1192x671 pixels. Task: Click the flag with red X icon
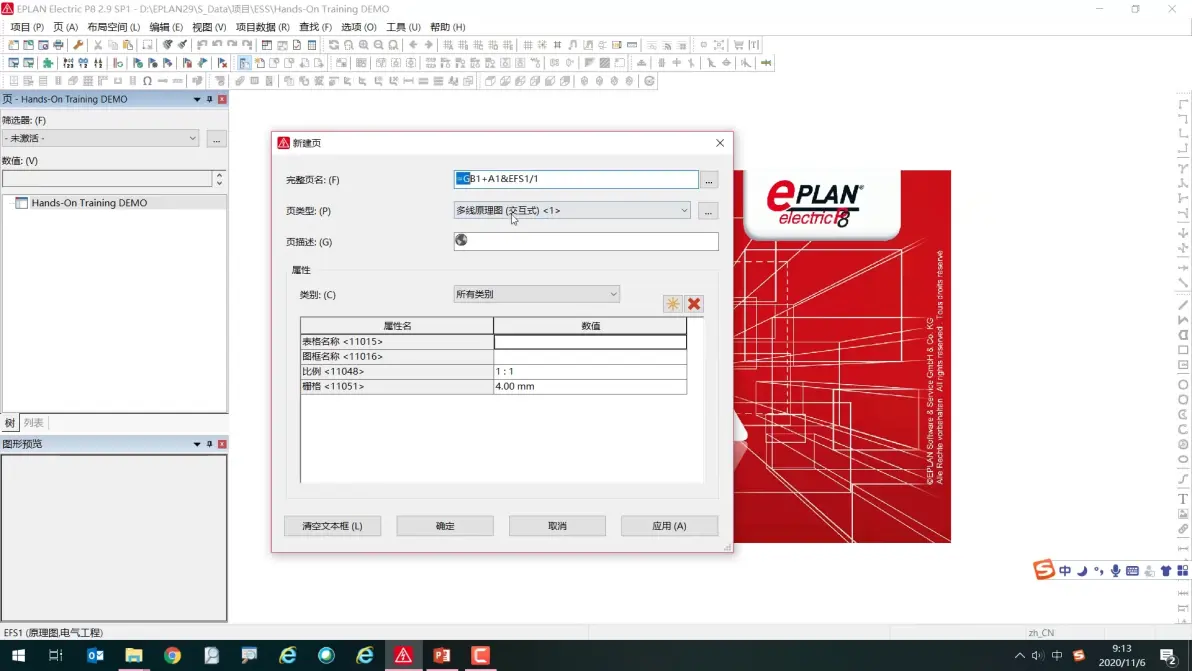(222, 63)
